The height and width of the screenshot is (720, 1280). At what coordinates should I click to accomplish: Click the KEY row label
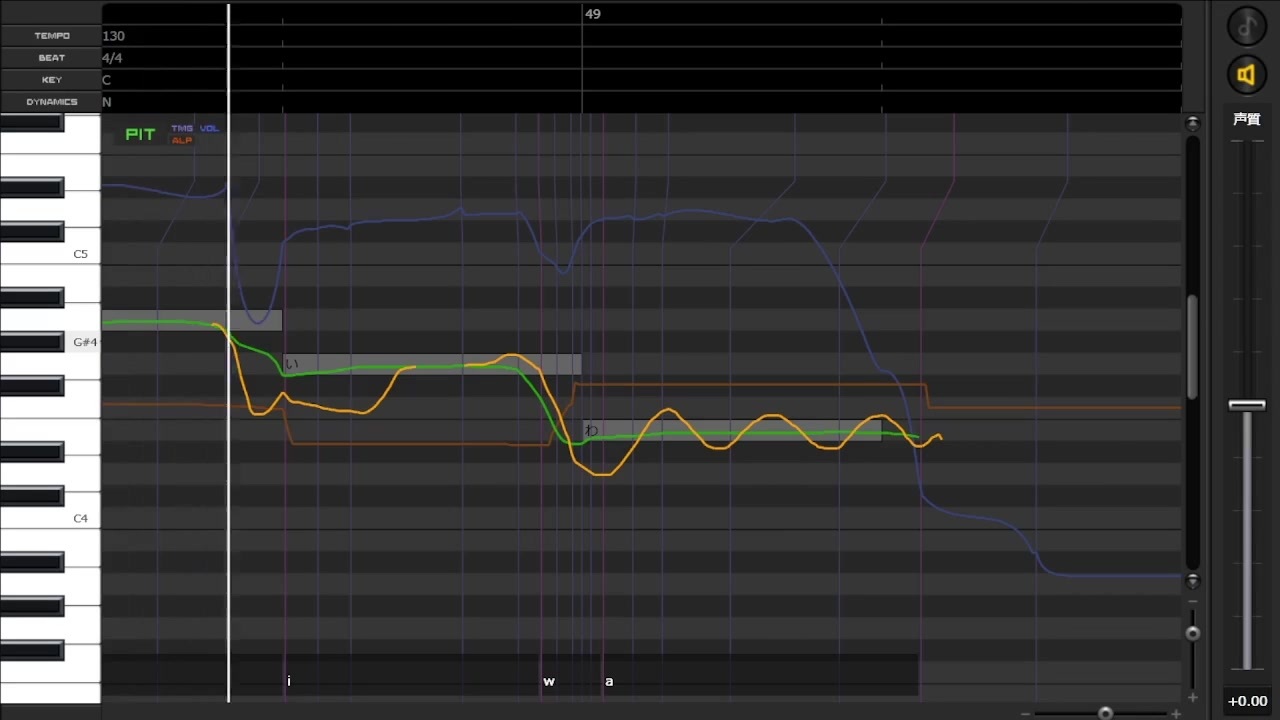51,80
